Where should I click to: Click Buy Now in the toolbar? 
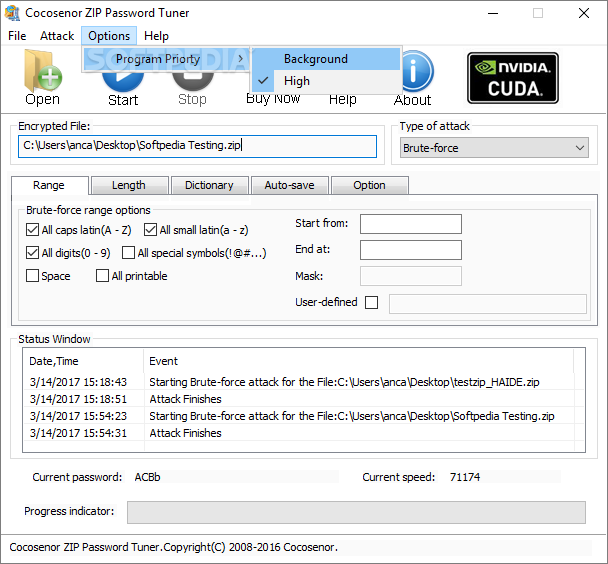[273, 99]
